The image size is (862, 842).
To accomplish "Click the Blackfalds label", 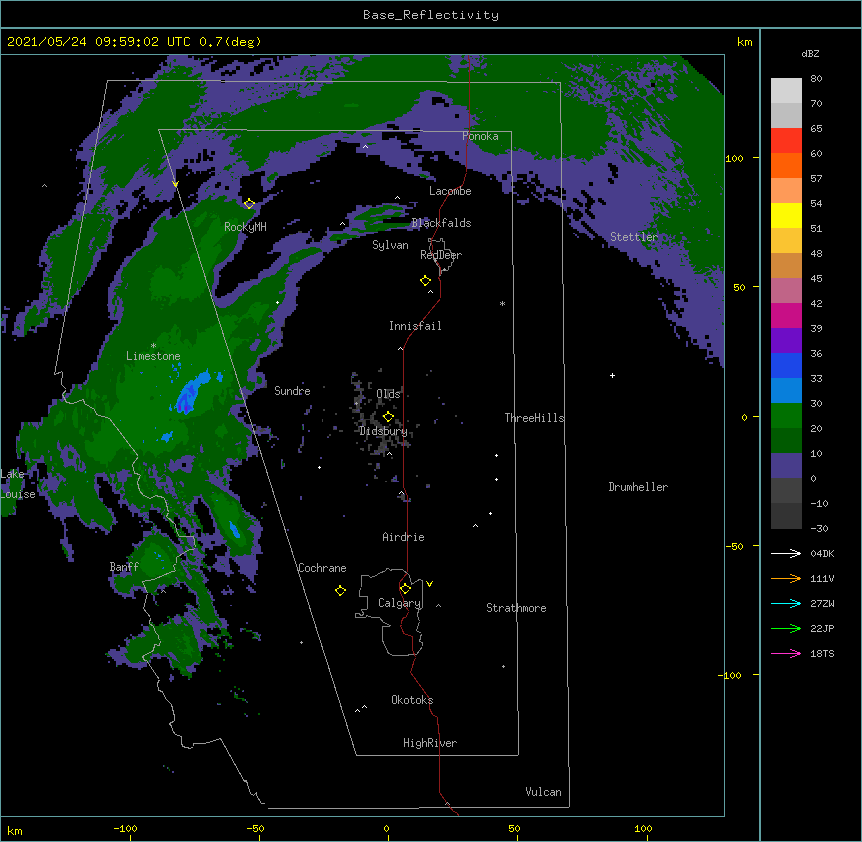I will click(441, 223).
